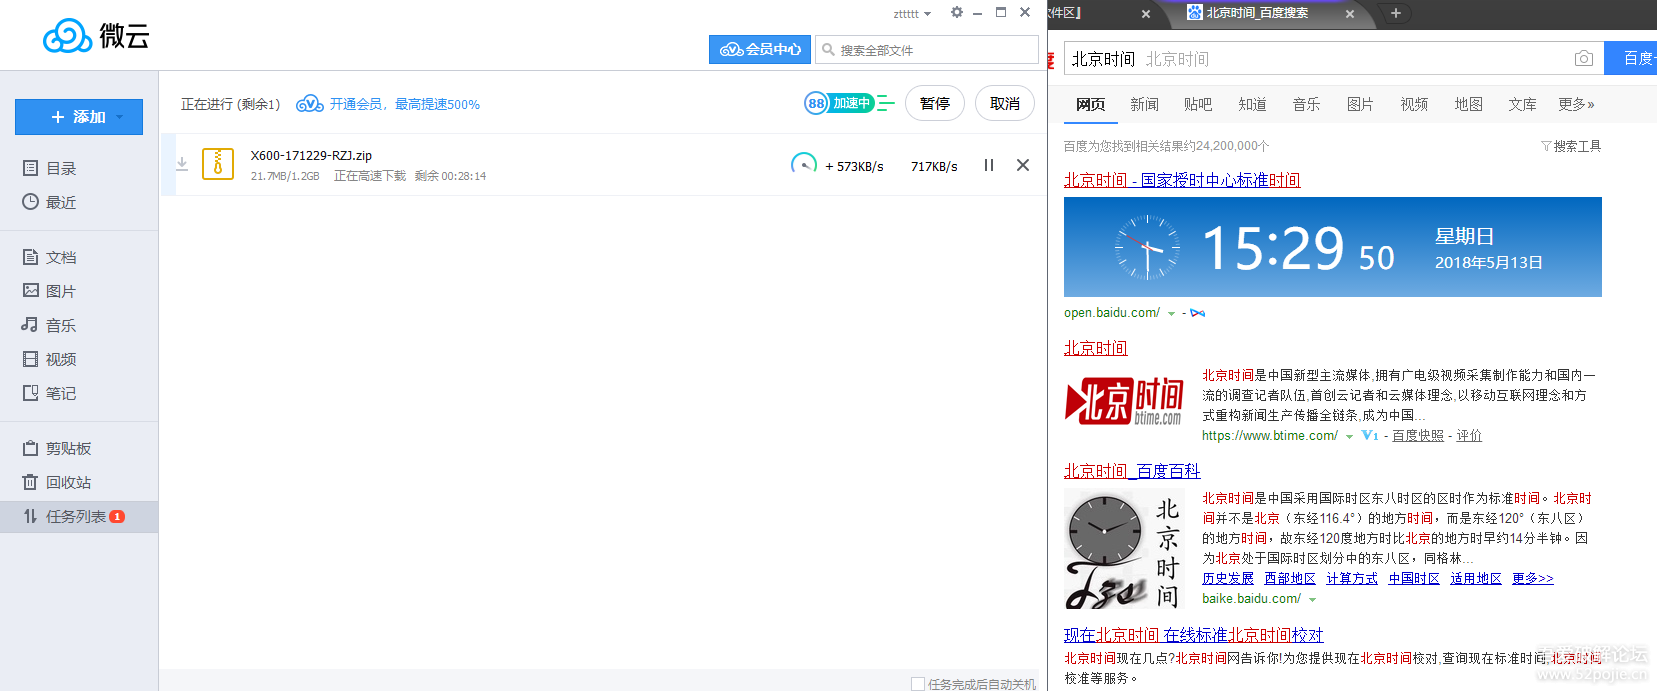Click the 百度 search button
The image size is (1657, 691).
[x=1631, y=58]
